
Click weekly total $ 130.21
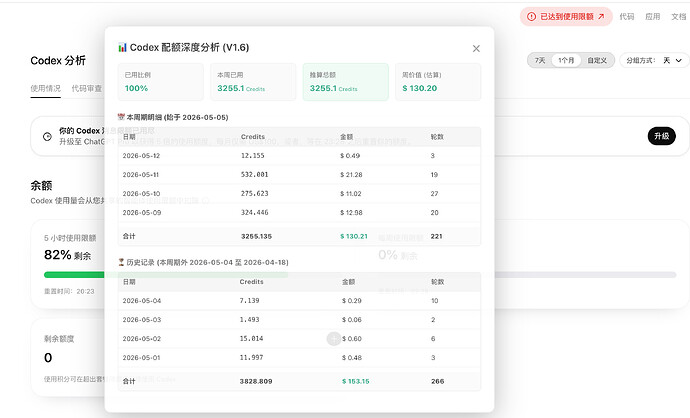(x=354, y=236)
